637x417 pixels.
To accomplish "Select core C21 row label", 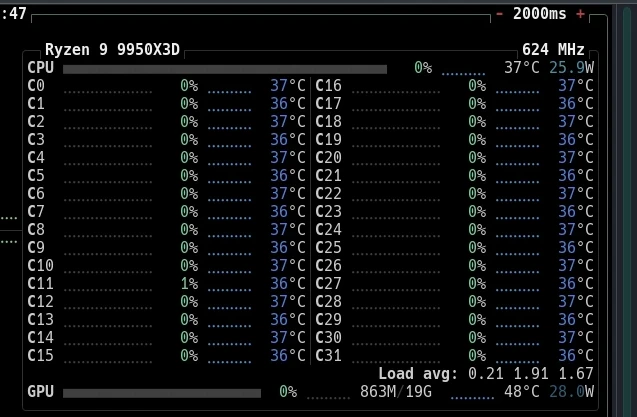I will click(x=328, y=176).
